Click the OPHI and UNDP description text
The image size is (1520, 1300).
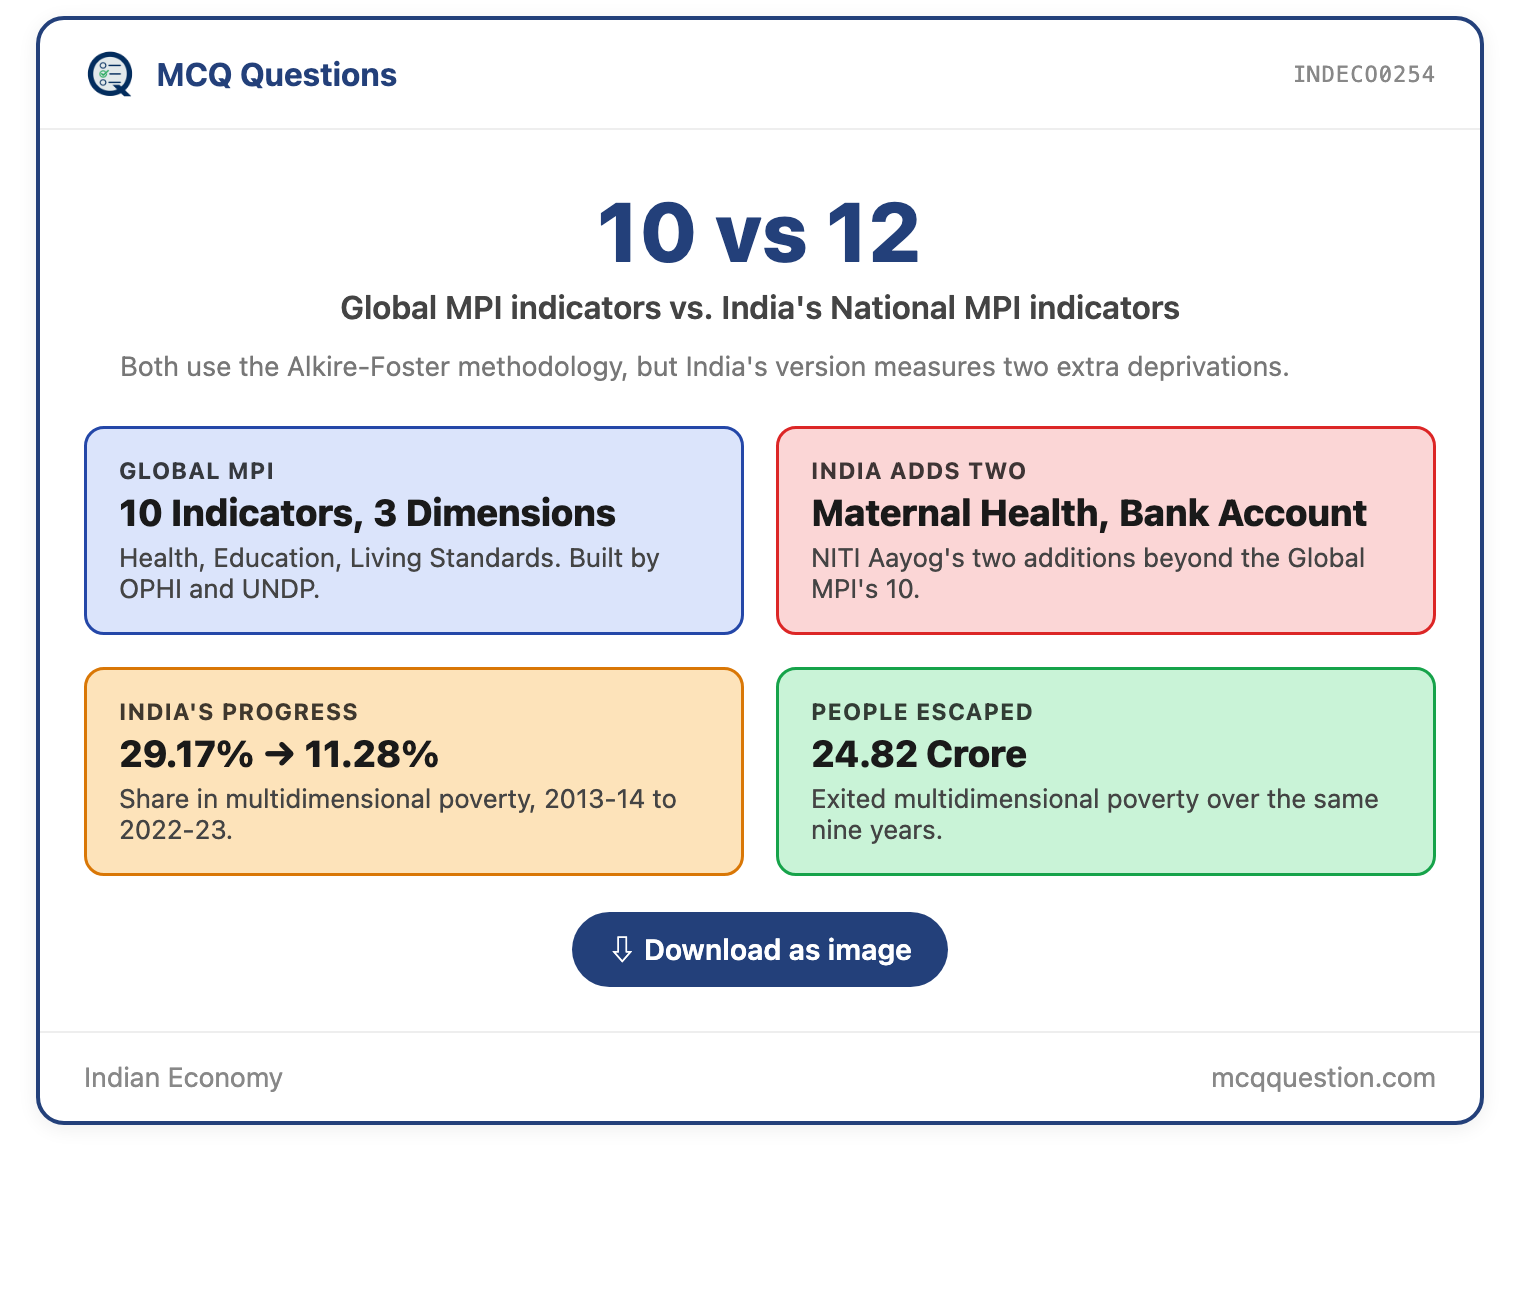[x=389, y=573]
